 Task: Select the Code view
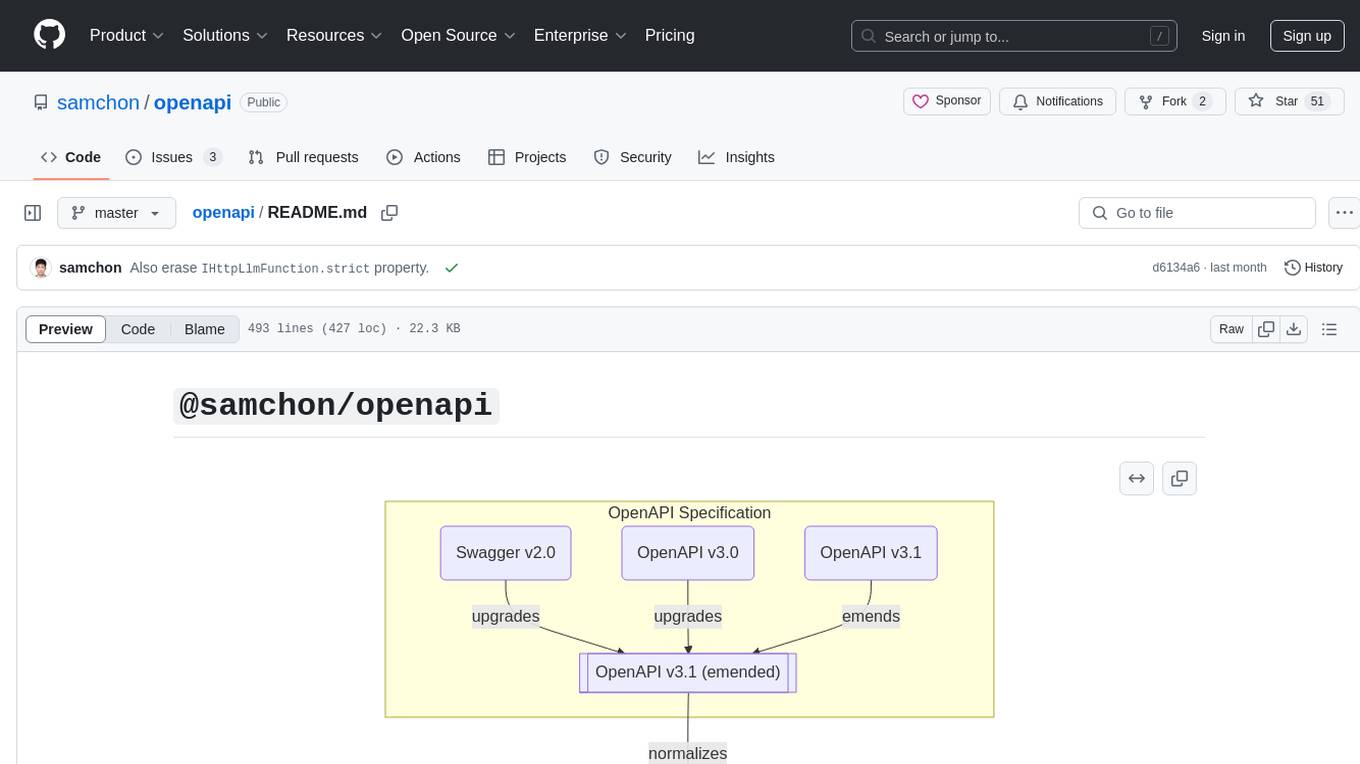coord(138,329)
